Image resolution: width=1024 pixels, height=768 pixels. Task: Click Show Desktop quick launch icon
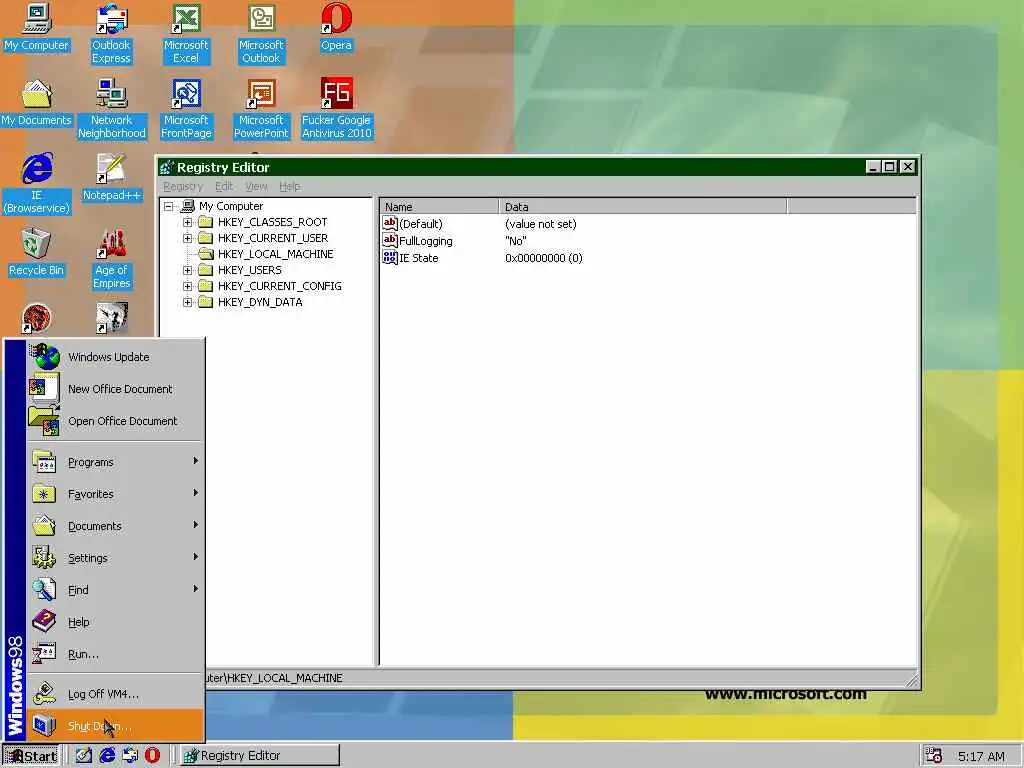click(x=84, y=756)
